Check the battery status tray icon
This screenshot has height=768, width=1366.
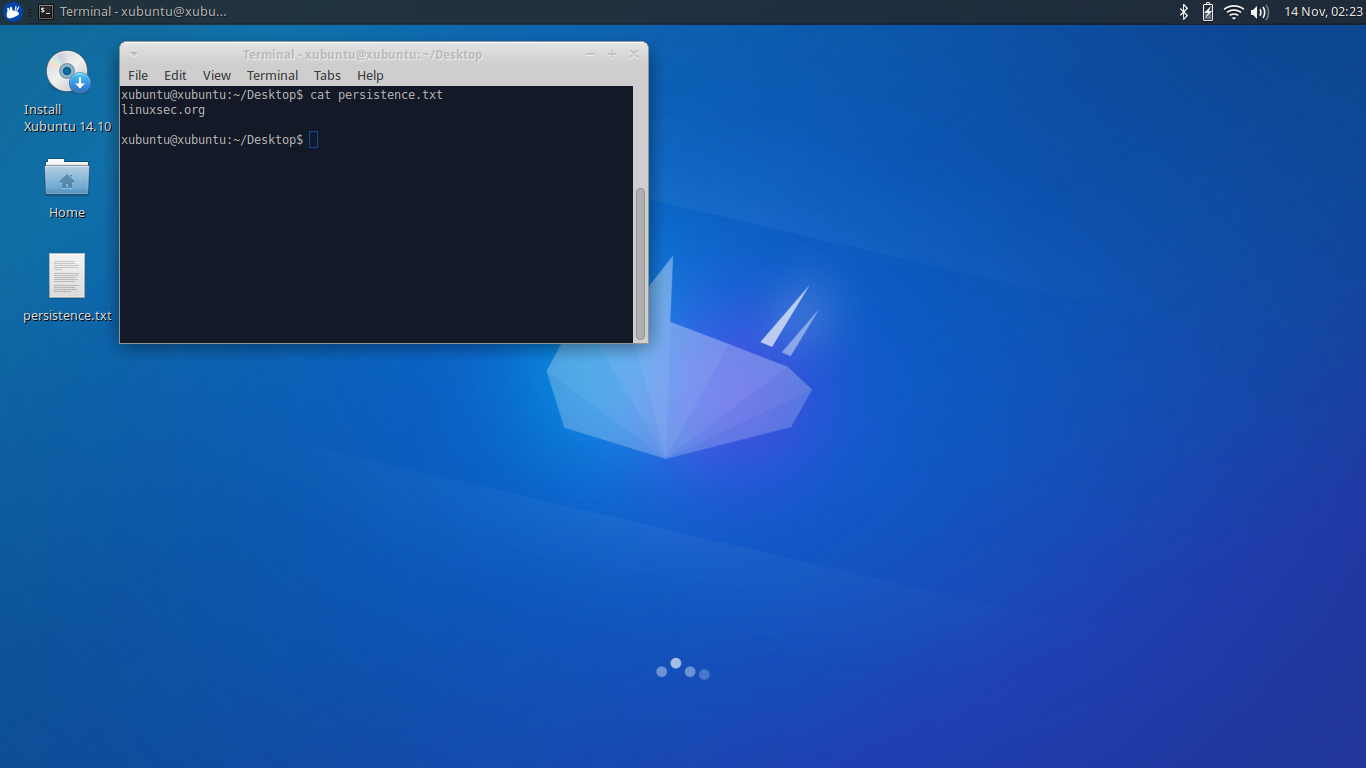(1209, 12)
